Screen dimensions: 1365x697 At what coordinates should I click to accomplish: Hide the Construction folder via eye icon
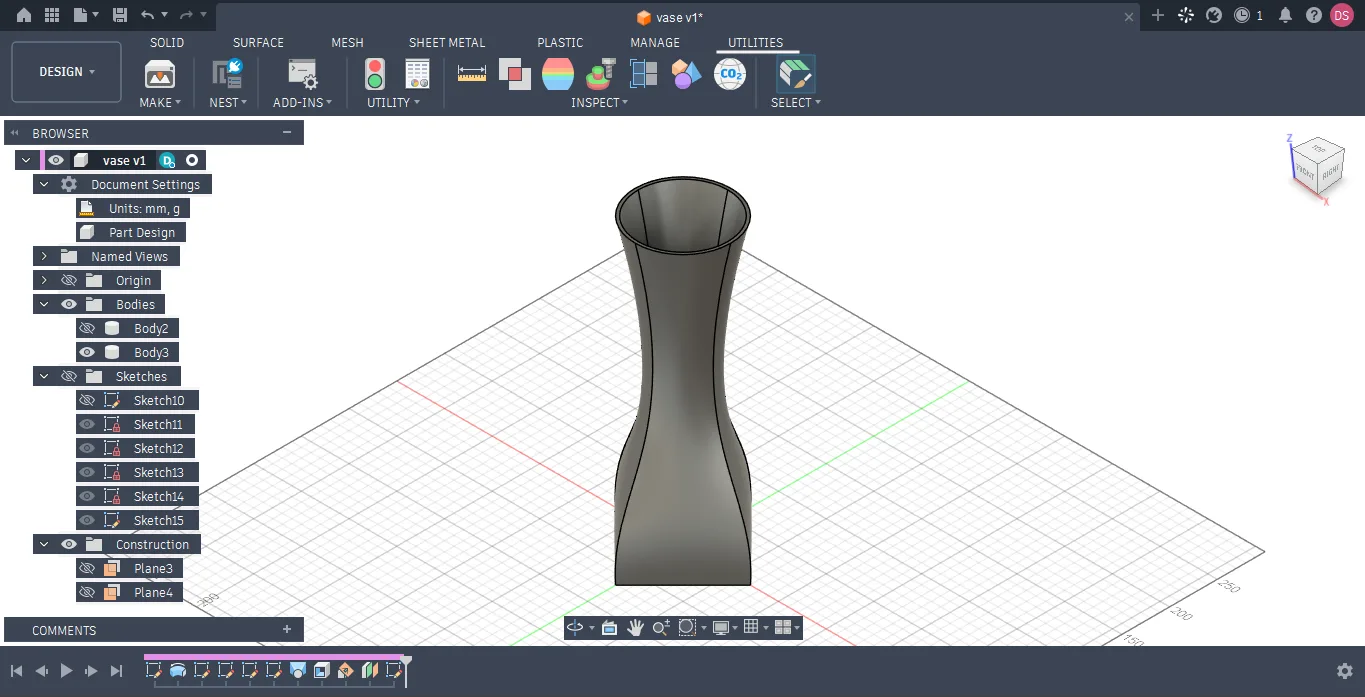click(x=69, y=544)
